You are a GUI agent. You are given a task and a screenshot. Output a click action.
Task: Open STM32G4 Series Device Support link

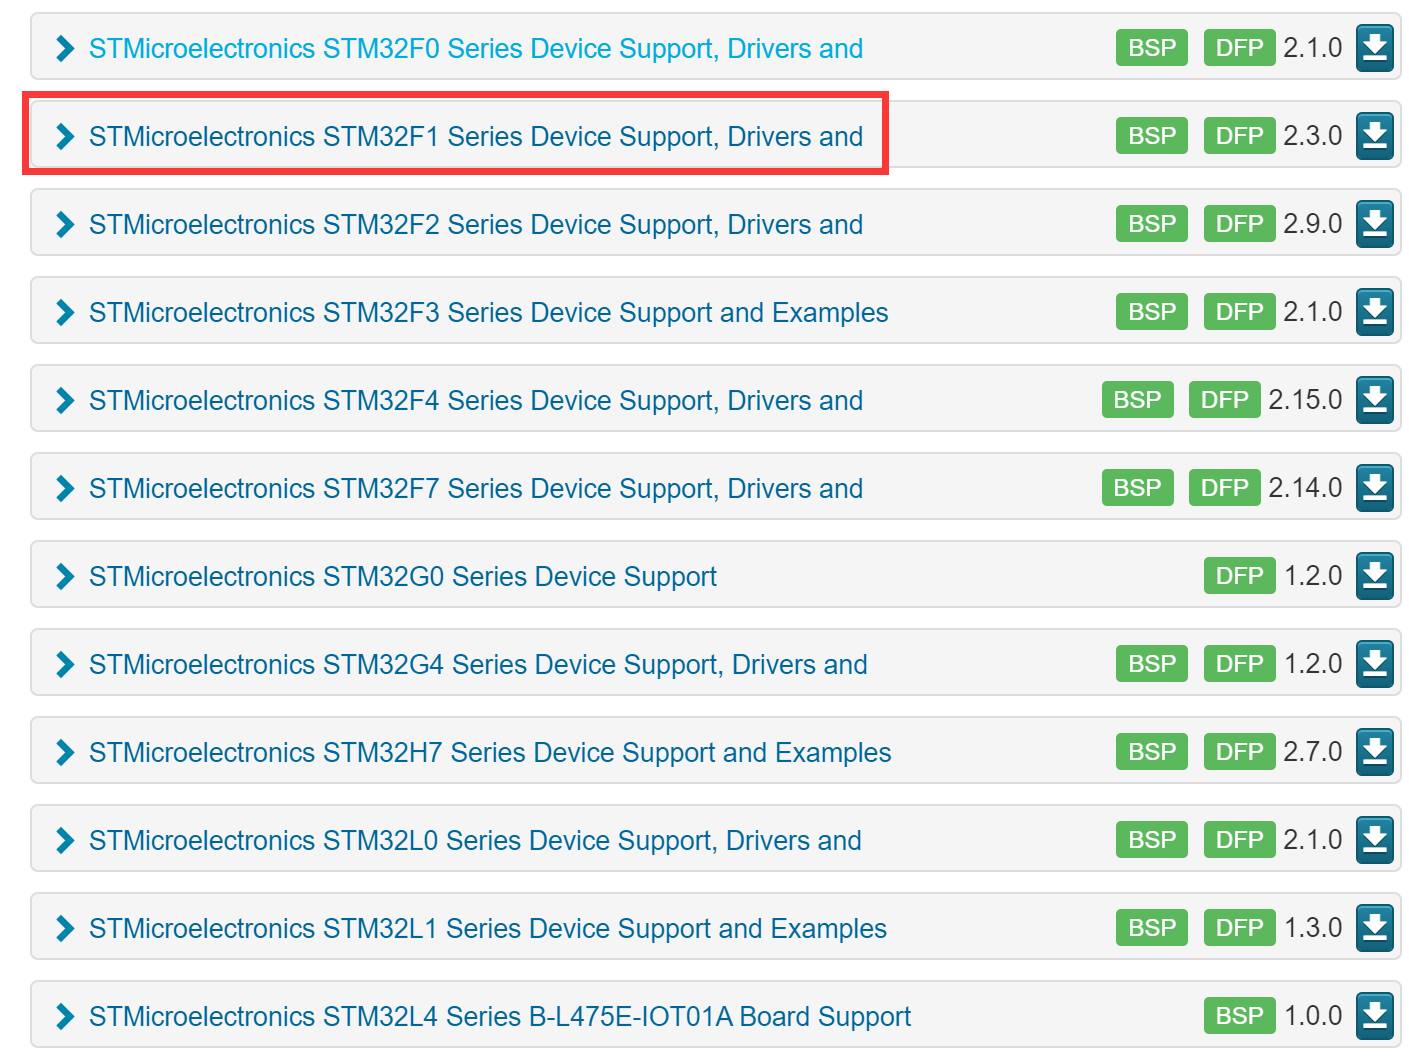(x=478, y=664)
